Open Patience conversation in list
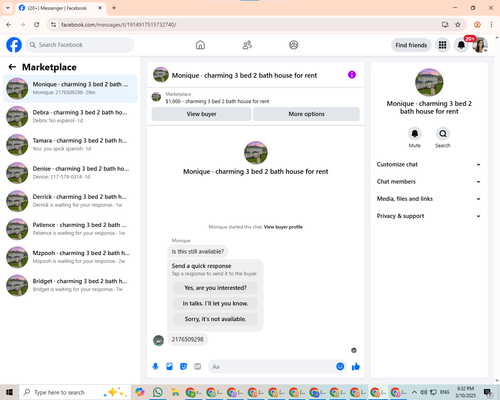This screenshot has width=500, height=400. coord(70,229)
